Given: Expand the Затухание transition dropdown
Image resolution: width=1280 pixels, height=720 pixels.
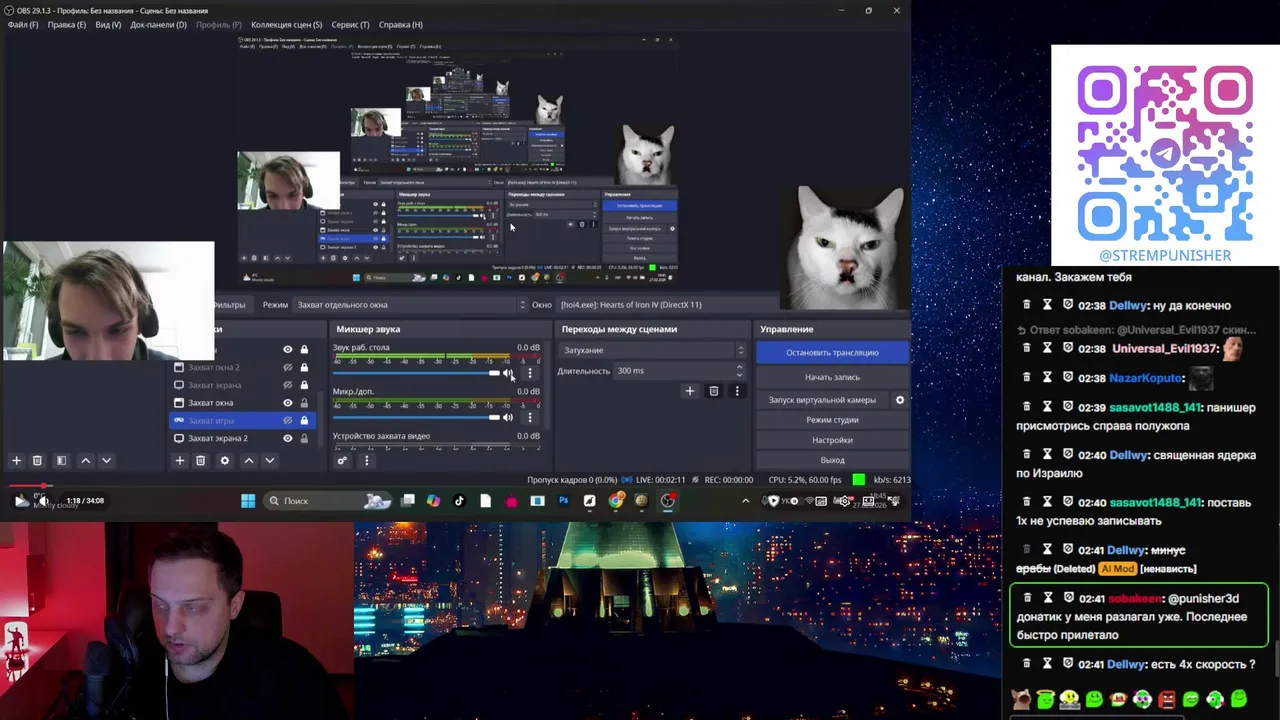Looking at the screenshot, I should tap(652, 350).
